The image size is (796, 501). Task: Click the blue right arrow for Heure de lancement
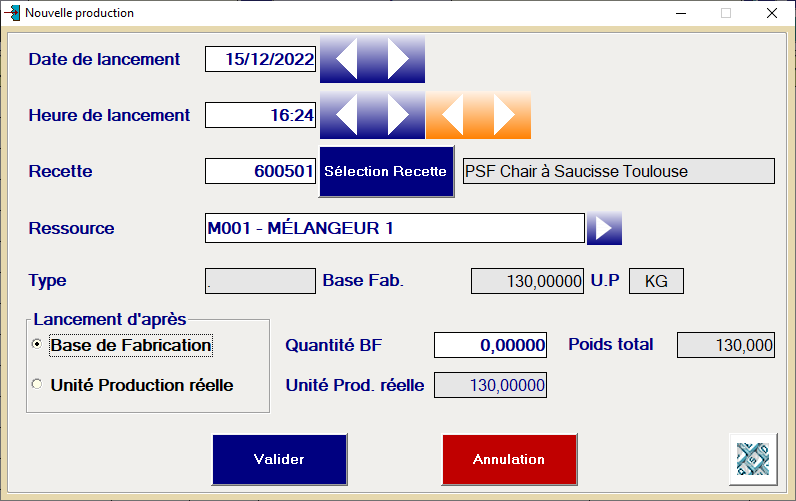[x=398, y=116]
